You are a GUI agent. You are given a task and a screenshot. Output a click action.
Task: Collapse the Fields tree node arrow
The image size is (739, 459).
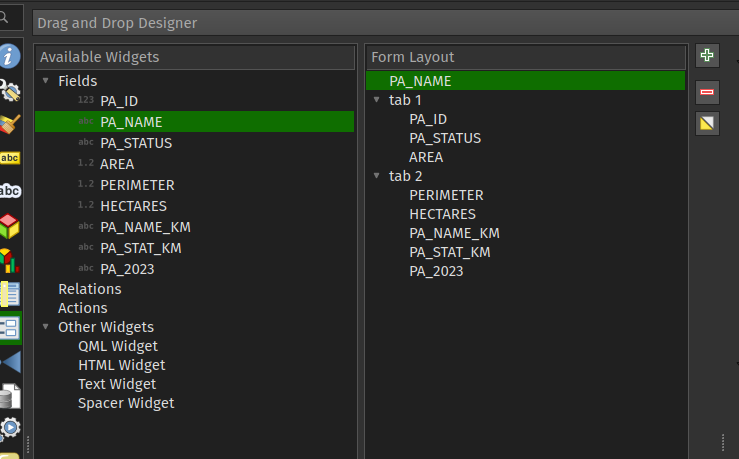45,81
